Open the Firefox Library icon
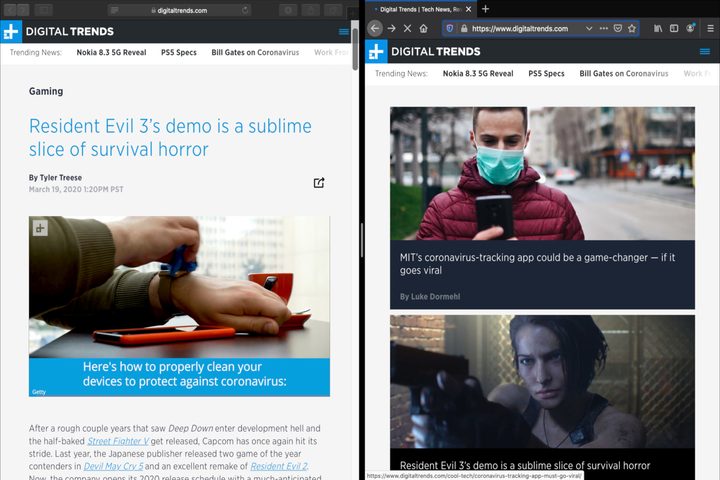This screenshot has width=720, height=480. (x=658, y=28)
